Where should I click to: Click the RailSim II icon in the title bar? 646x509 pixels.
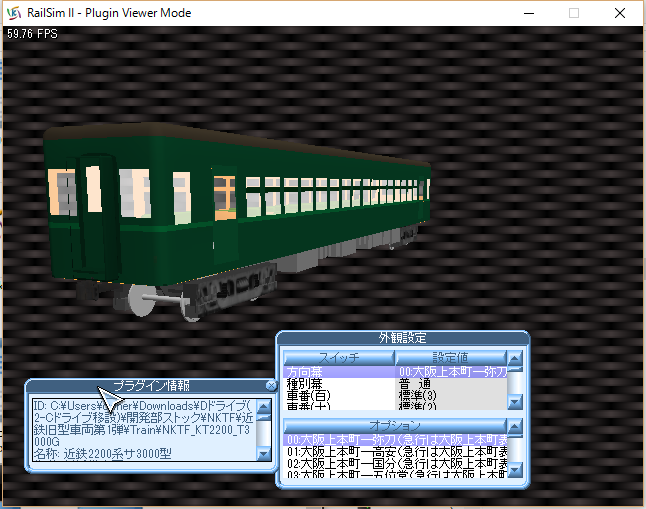pyautogui.click(x=14, y=13)
